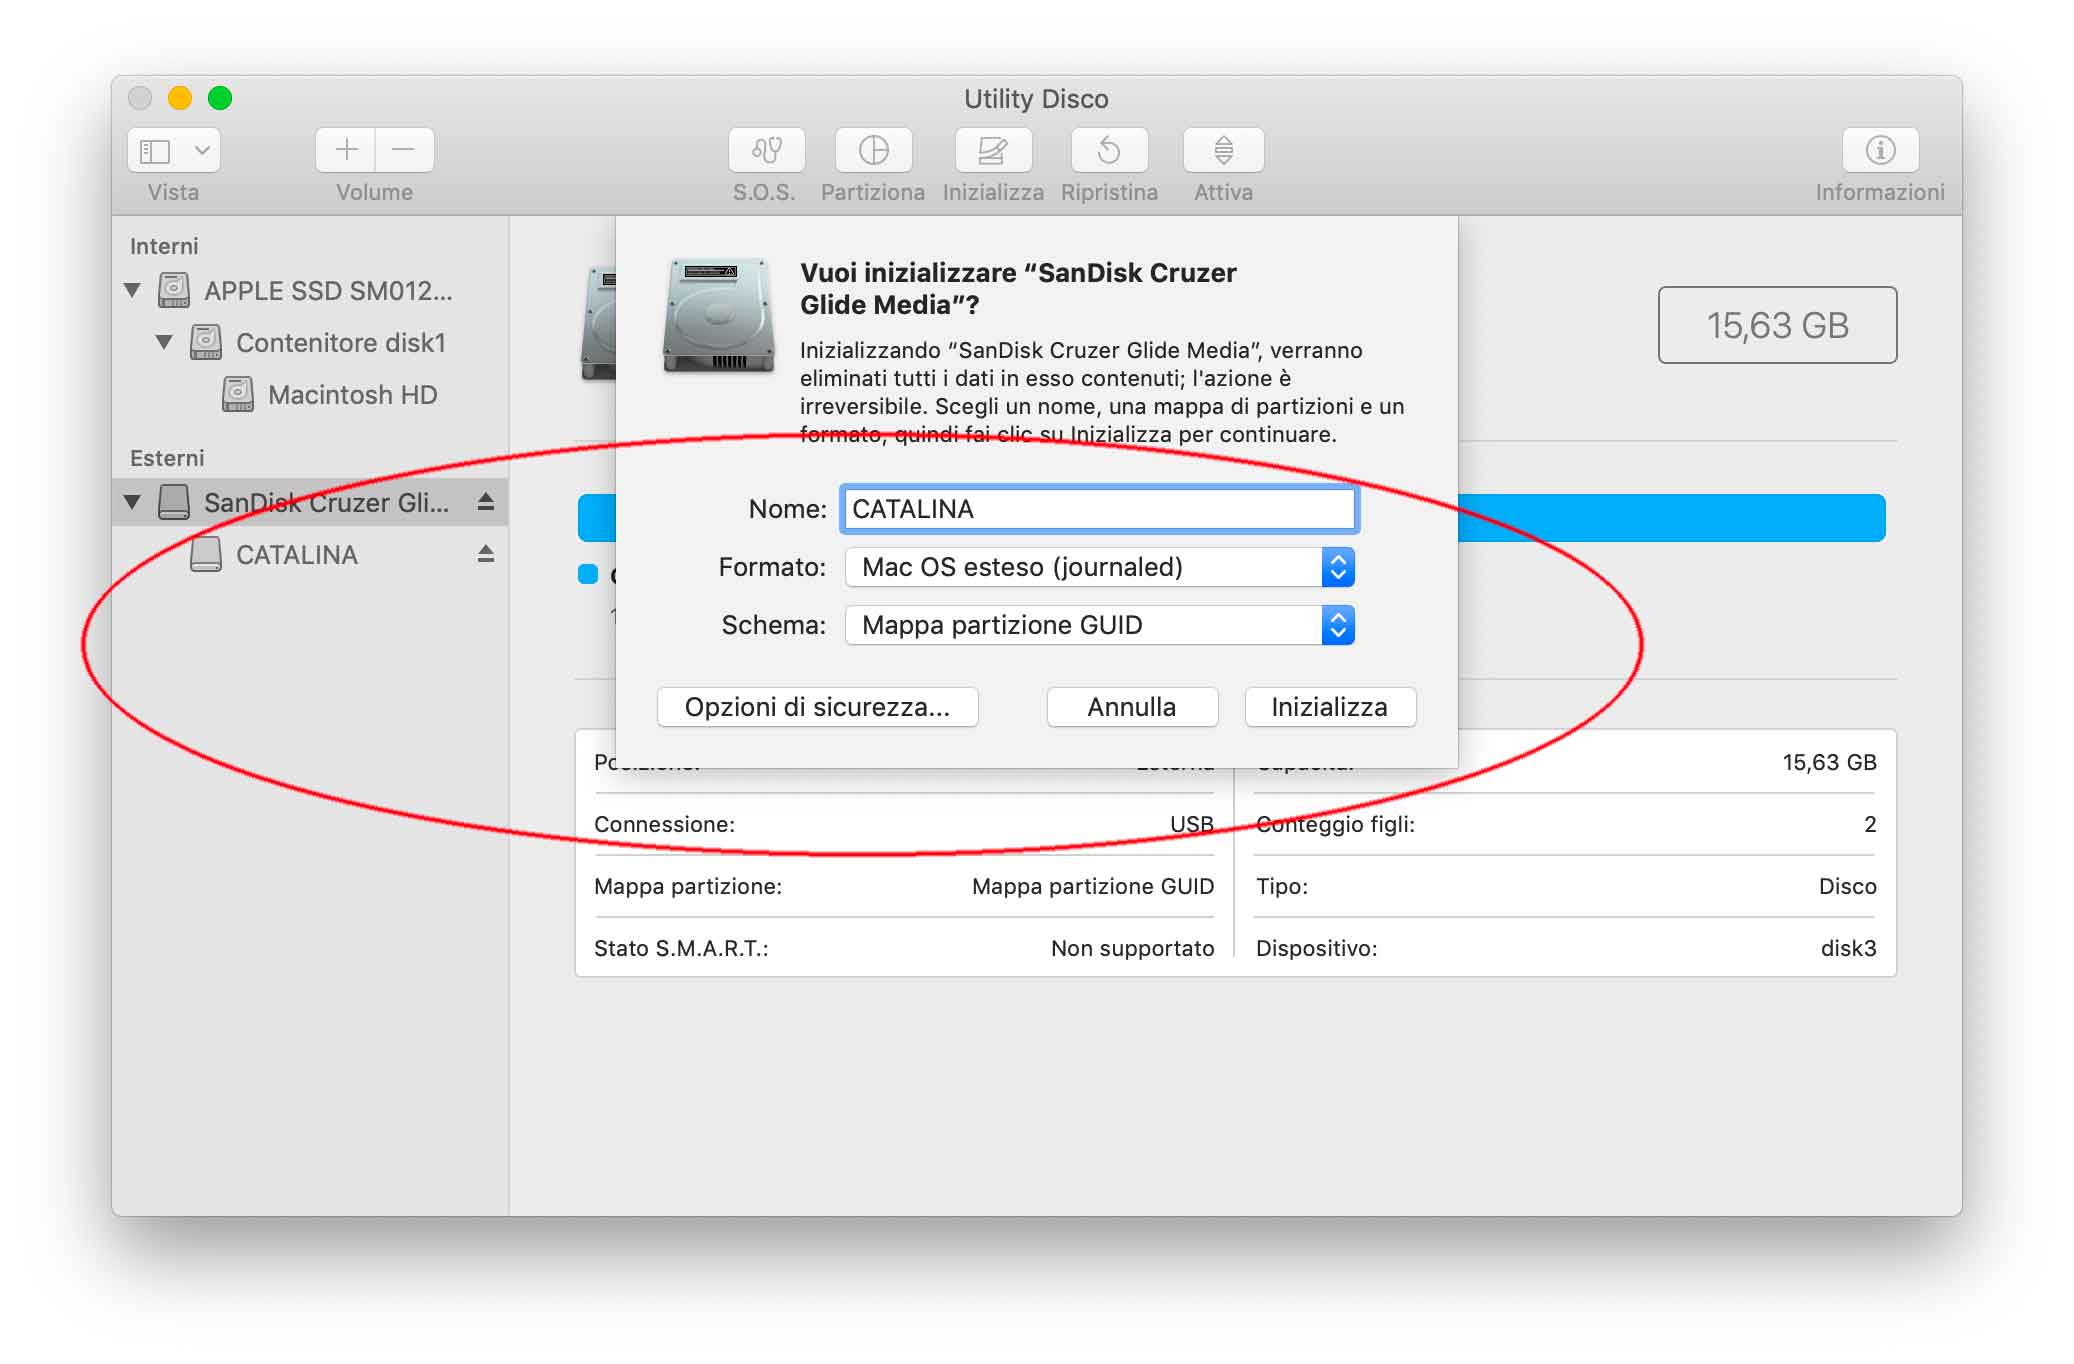This screenshot has height=1364, width=2074.
Task: Open the Vista sidebar view dropdown
Action: click(174, 150)
